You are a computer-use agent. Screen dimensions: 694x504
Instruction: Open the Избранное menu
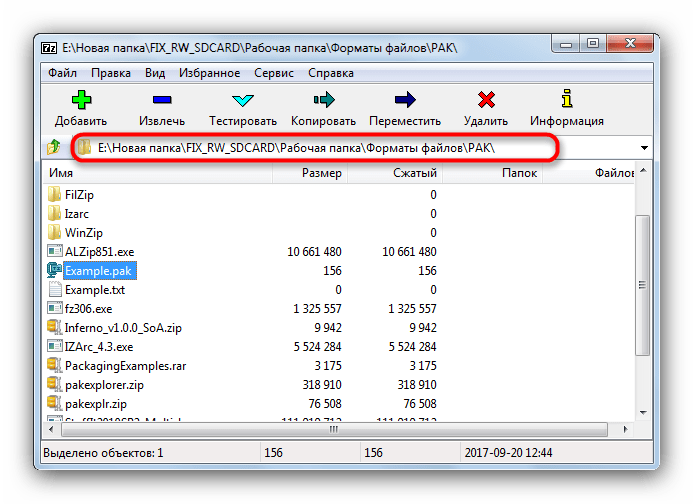click(x=208, y=73)
